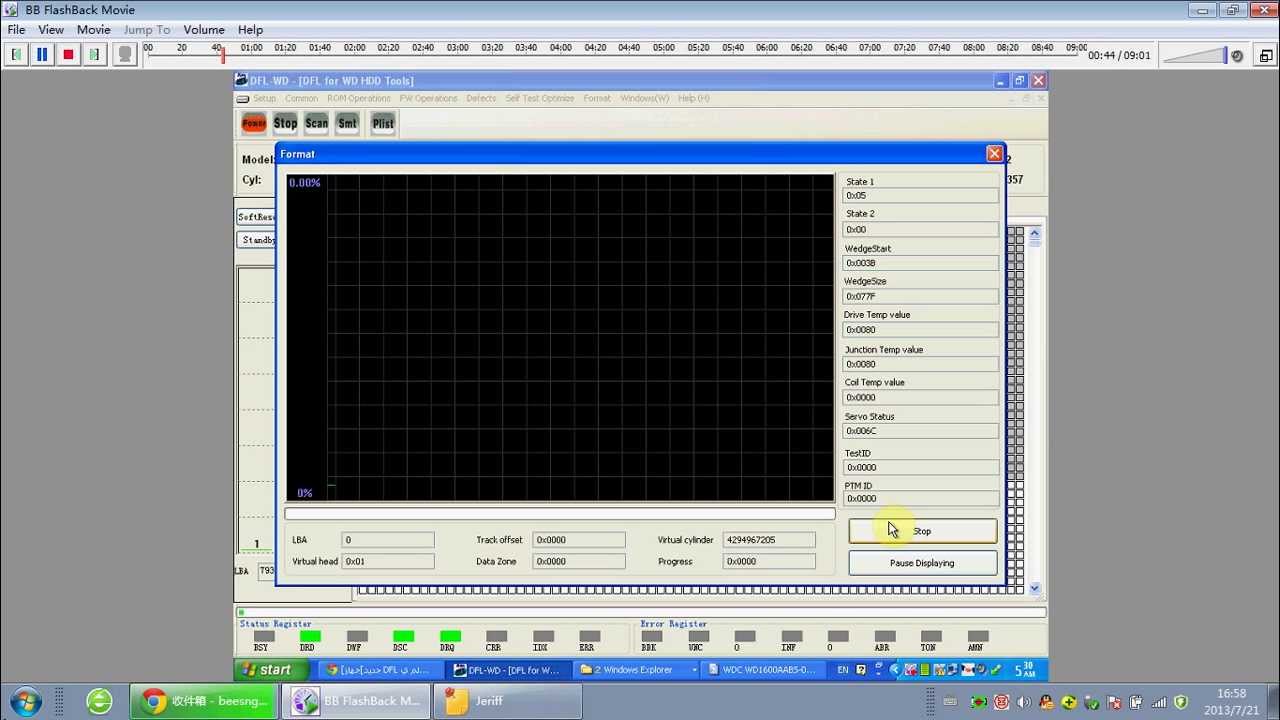Open ROM Operations menu in DFL-WD
1280x720 pixels.
point(358,98)
